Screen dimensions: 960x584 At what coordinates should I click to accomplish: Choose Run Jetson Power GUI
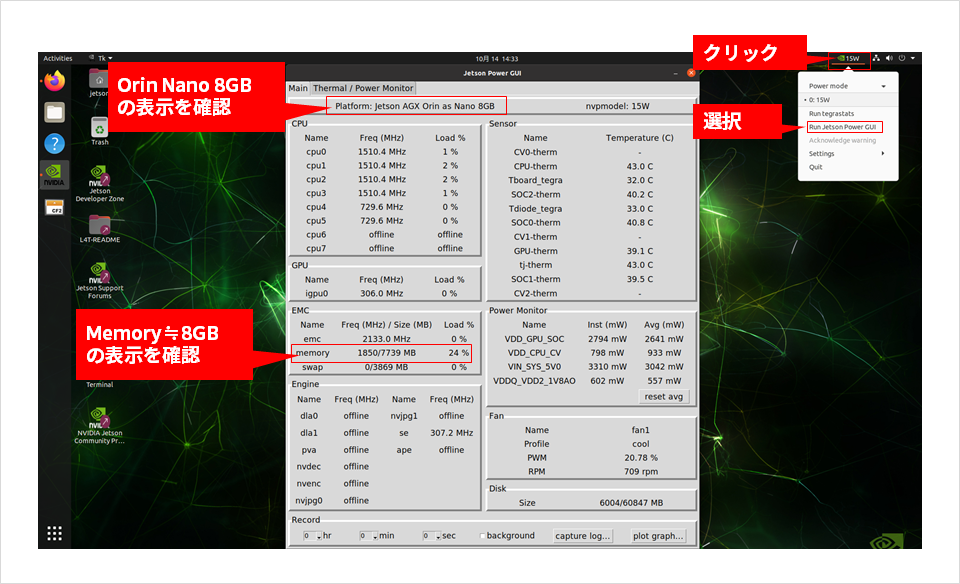[x=844, y=127]
